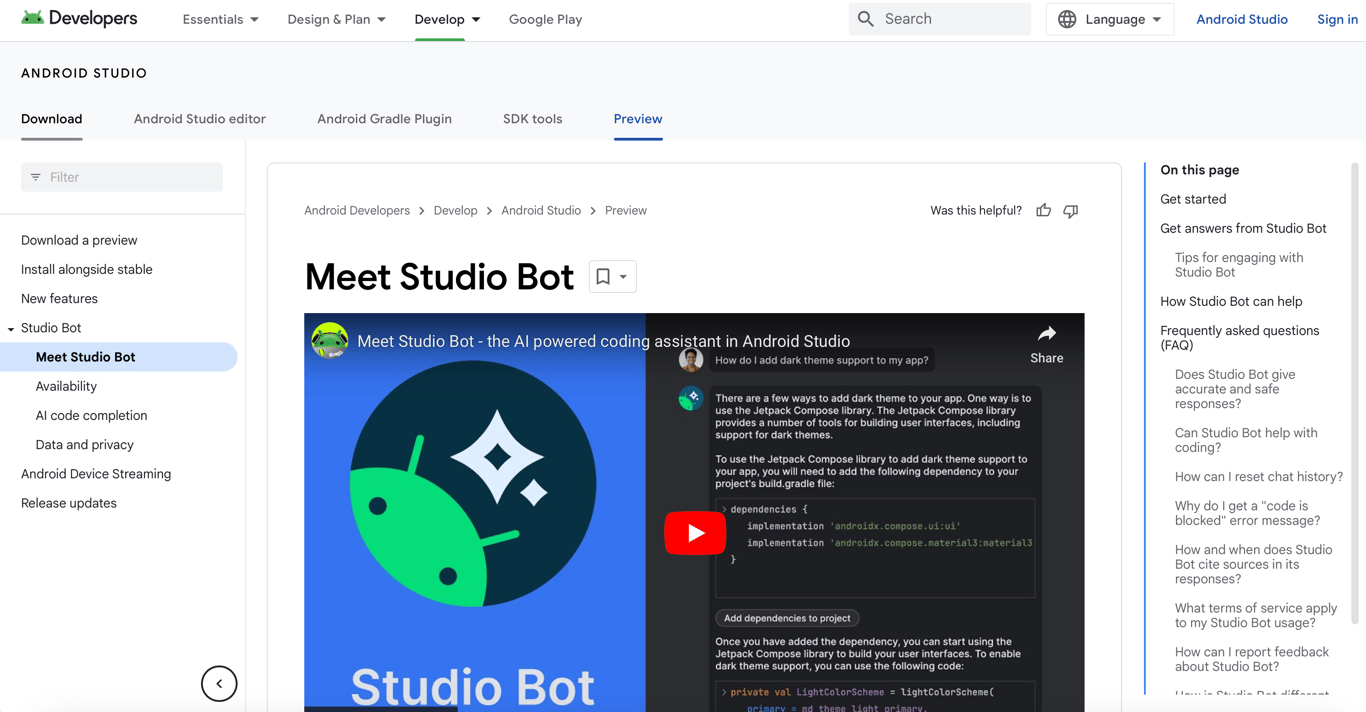Open the language globe icon

coord(1065,19)
